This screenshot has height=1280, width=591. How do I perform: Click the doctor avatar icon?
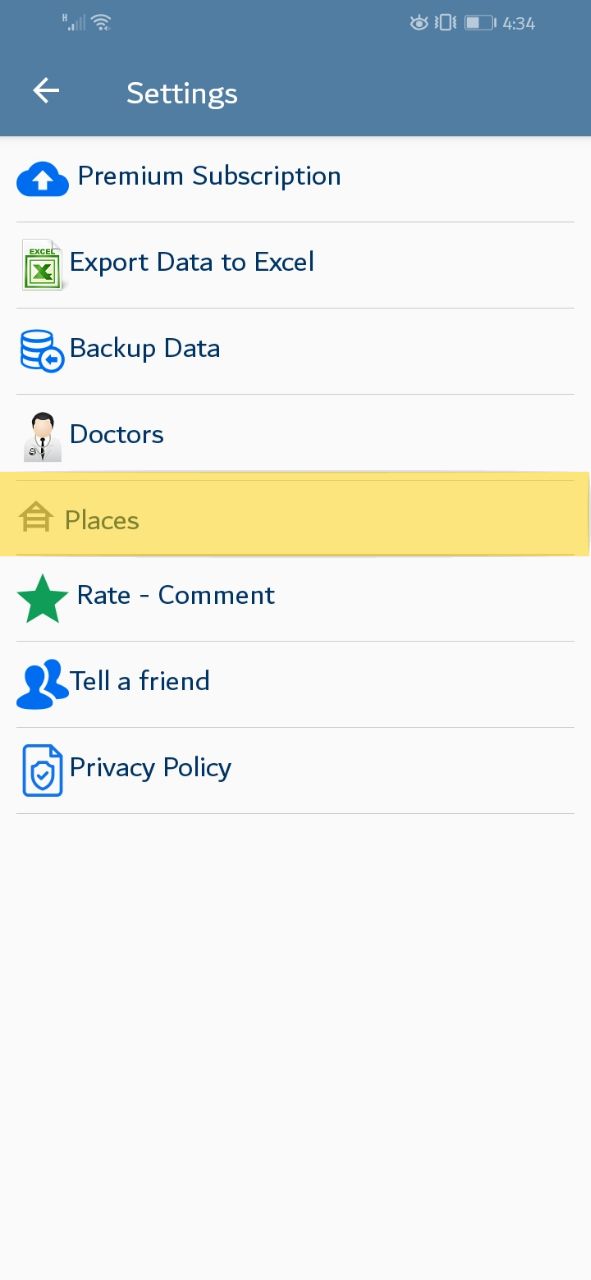42,437
